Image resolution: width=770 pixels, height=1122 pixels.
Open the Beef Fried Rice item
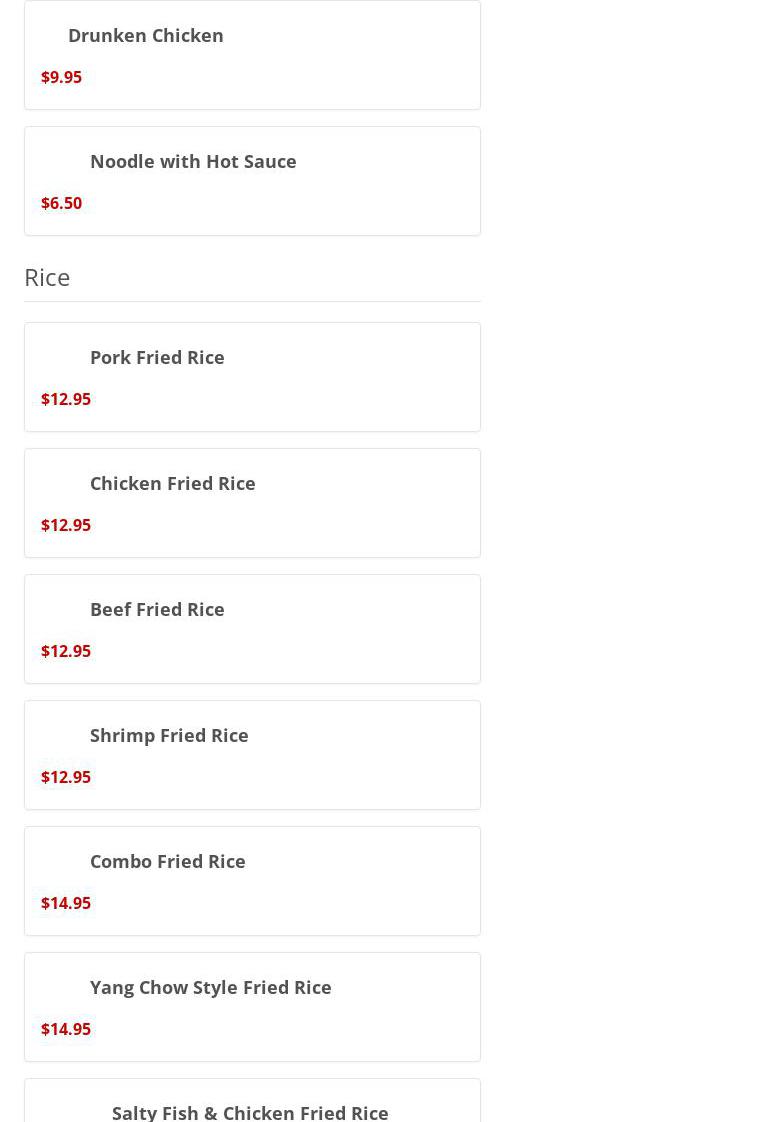pyautogui.click(x=157, y=609)
